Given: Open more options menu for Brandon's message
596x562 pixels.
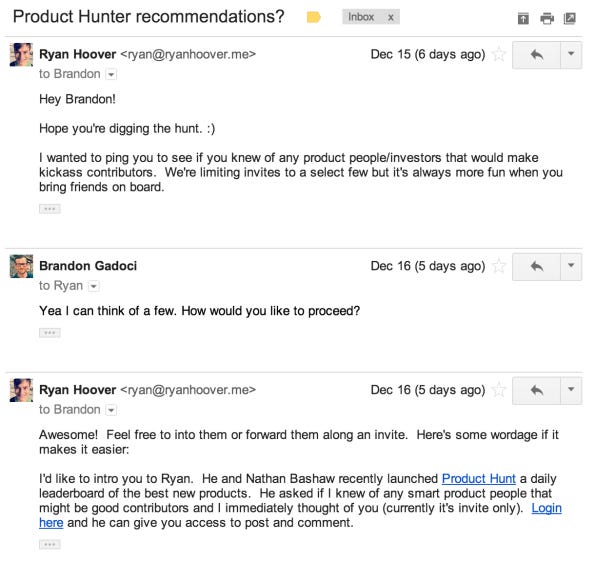Looking at the screenshot, I should point(571,266).
